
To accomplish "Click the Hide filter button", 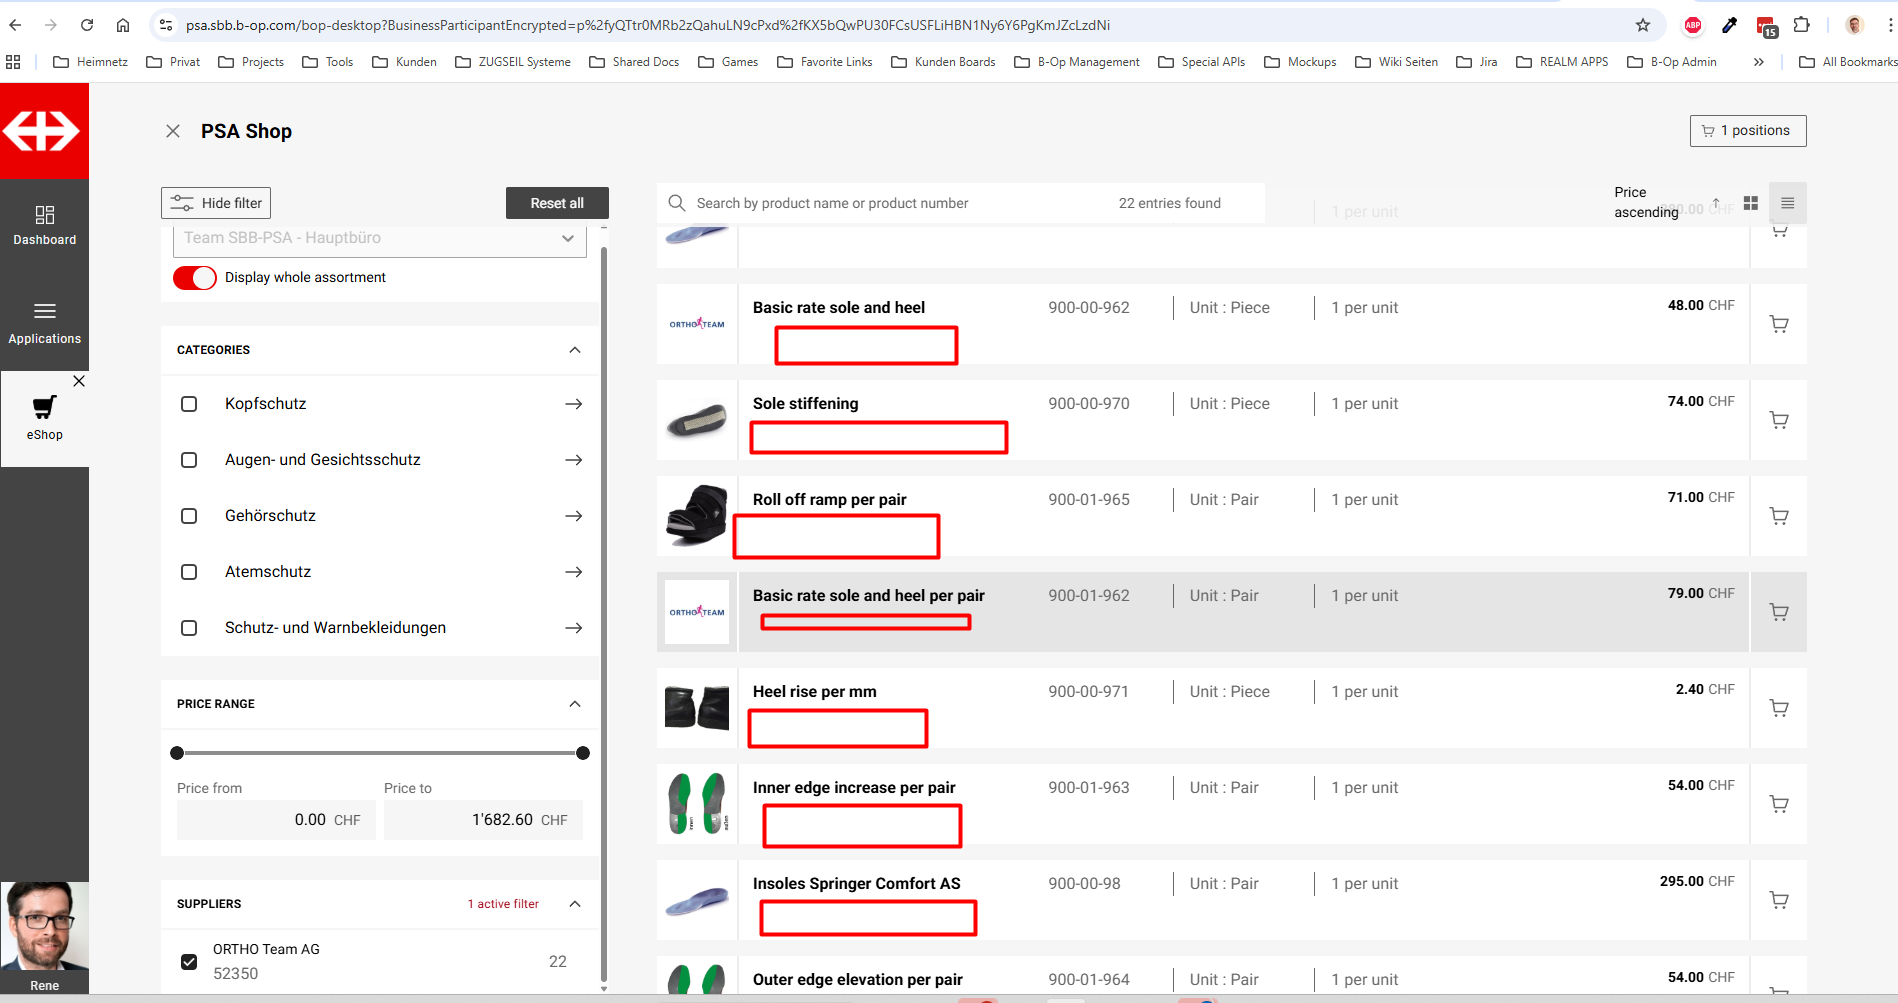I will 216,203.
